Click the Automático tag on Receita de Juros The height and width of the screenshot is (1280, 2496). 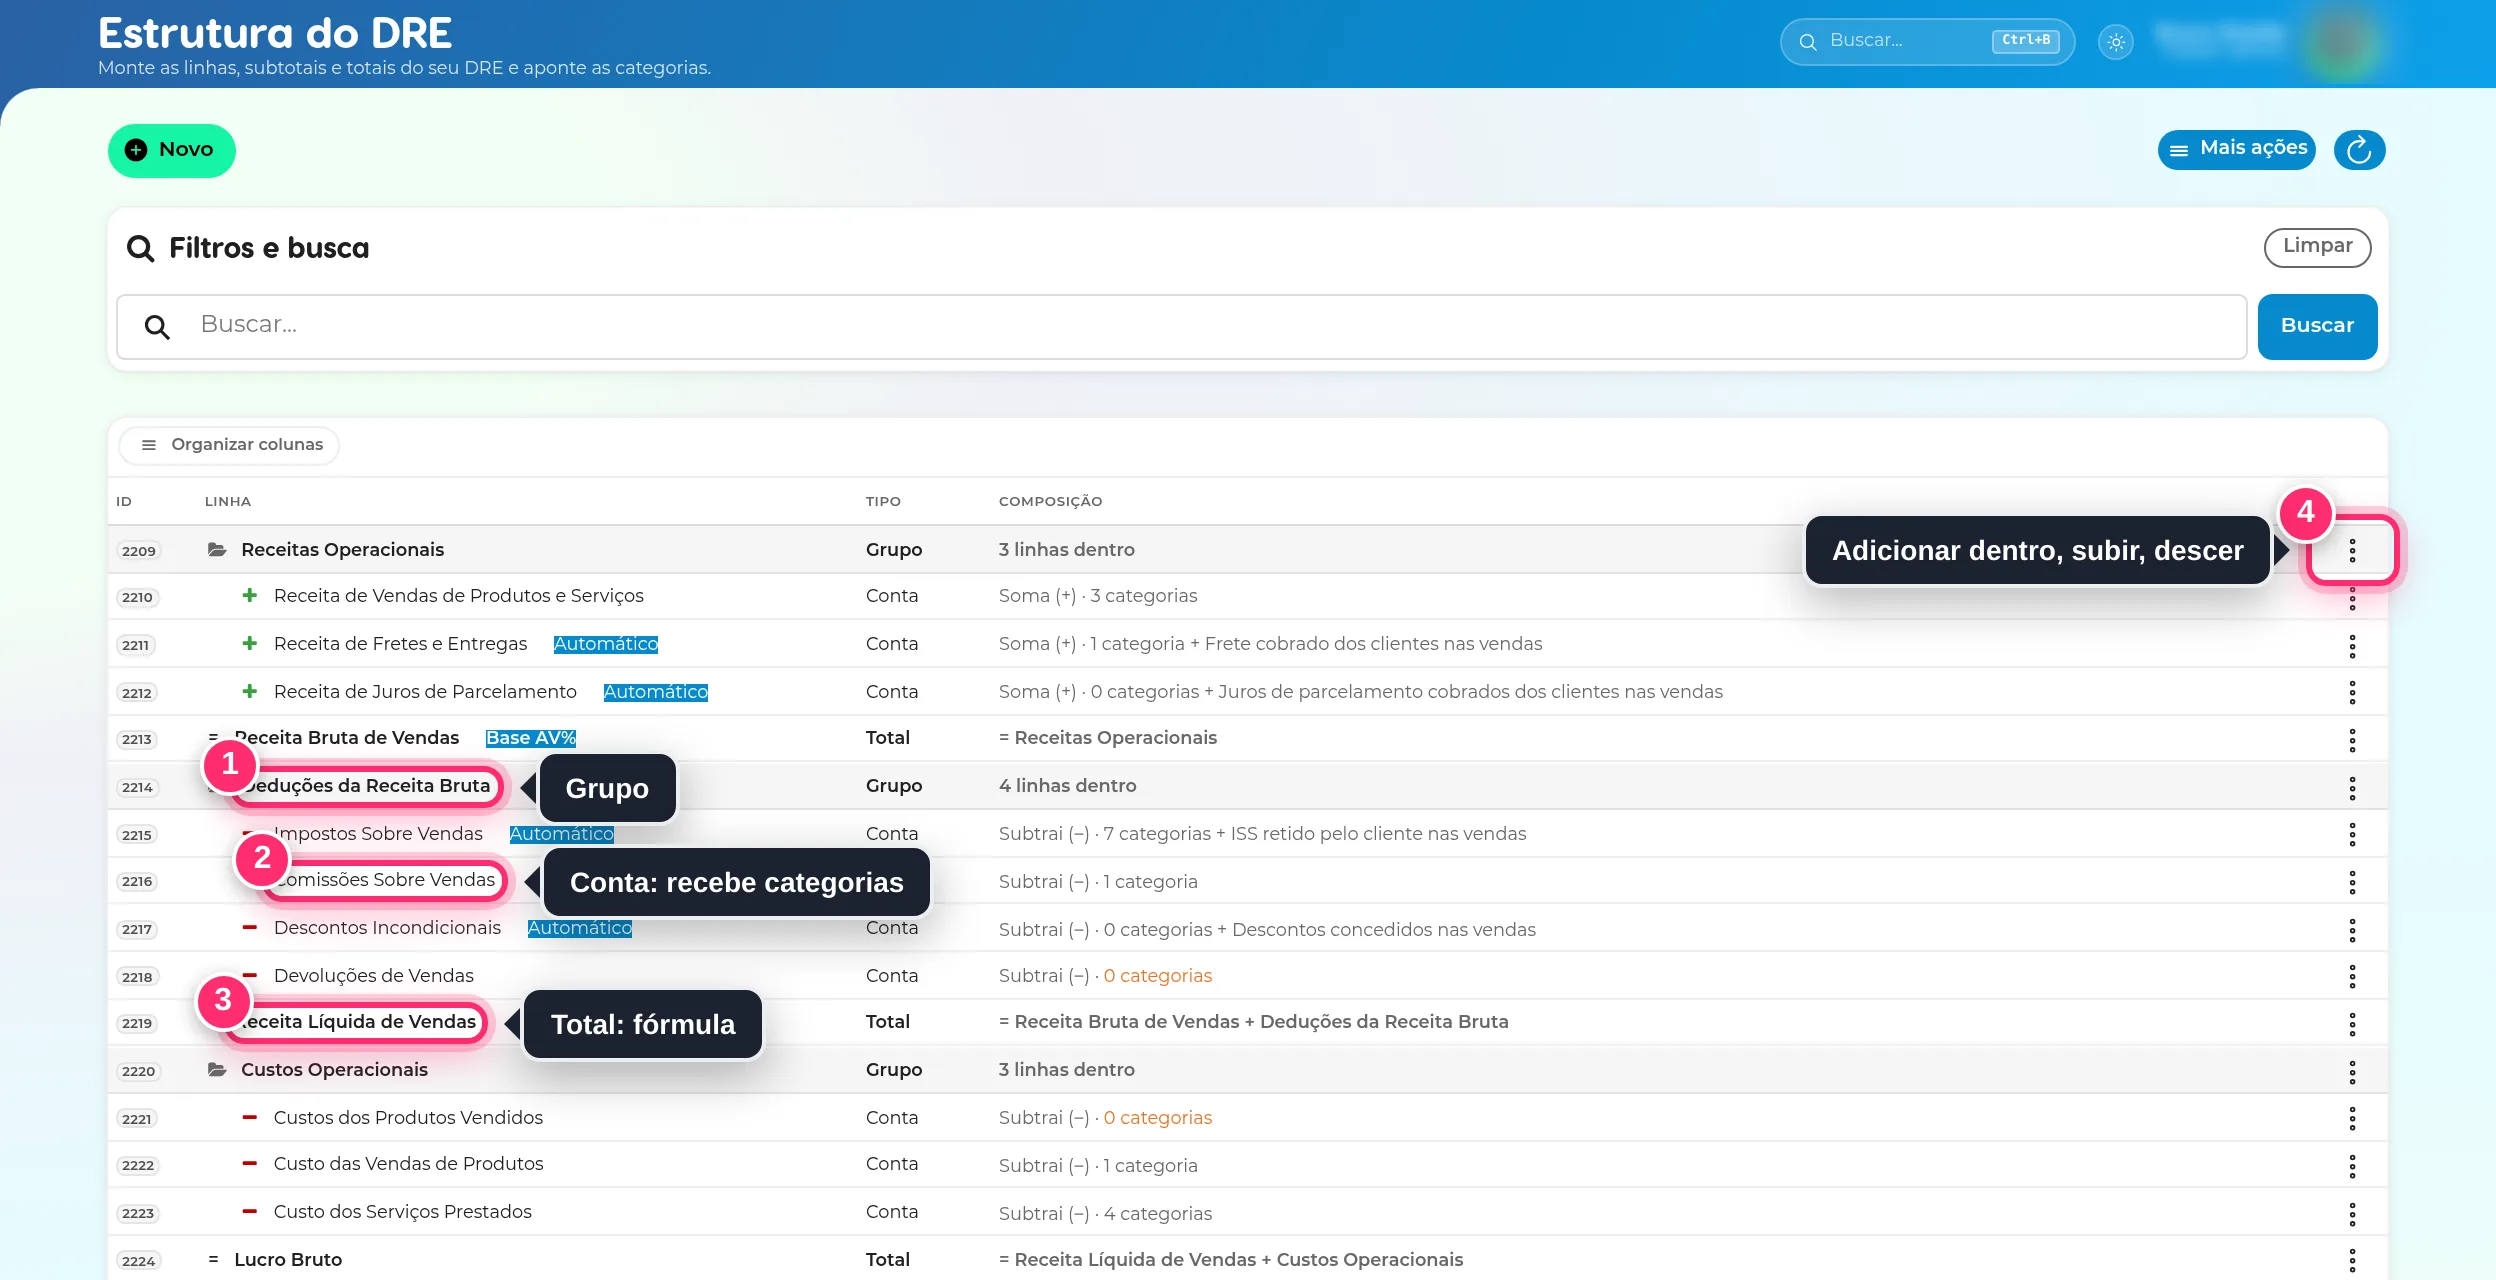coord(656,692)
